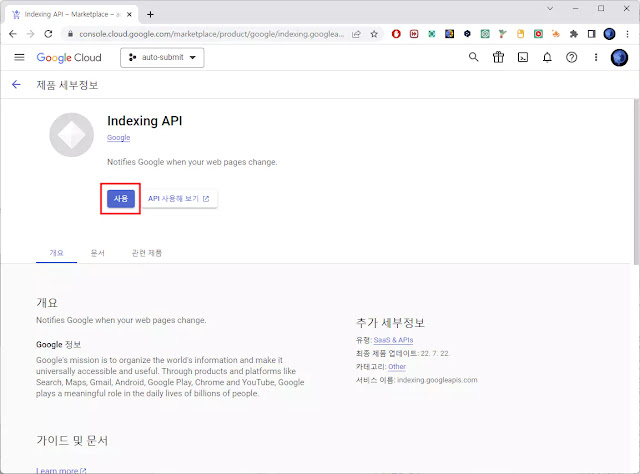640x474 pixels.
Task: Open a new browser tab
Action: 150,14
